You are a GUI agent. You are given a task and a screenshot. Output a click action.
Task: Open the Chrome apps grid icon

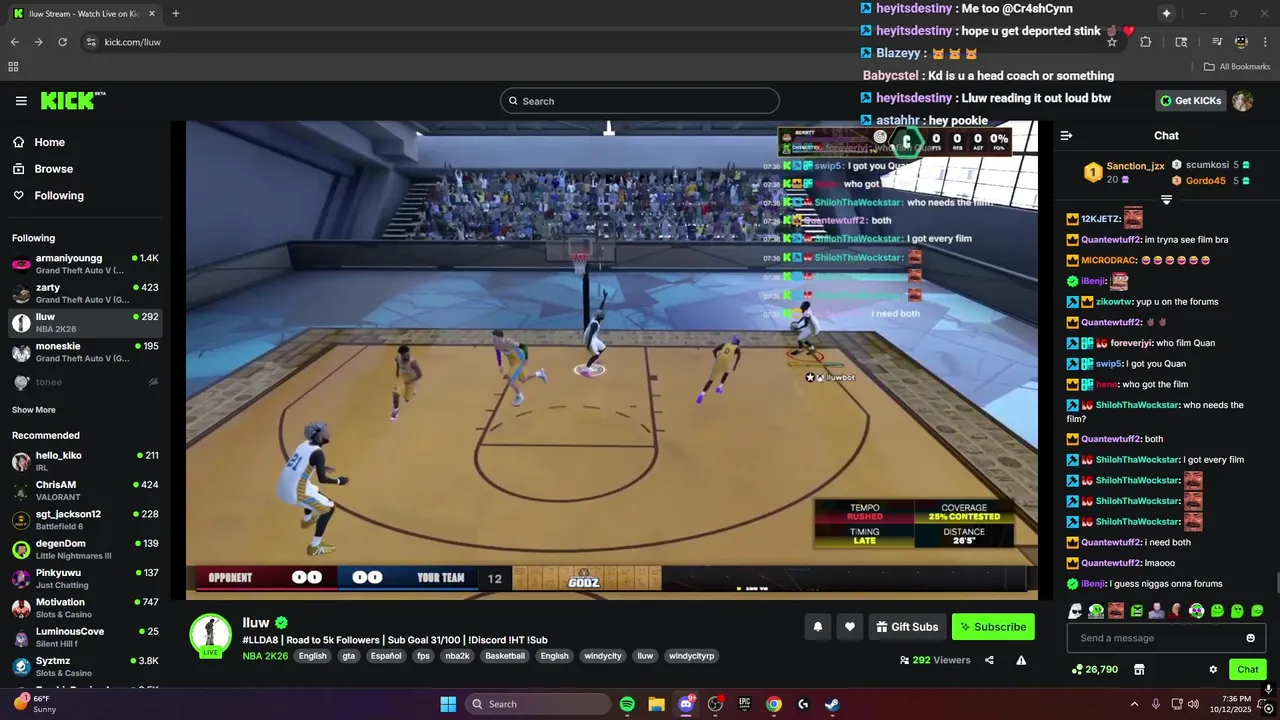pyautogui.click(x=13, y=67)
